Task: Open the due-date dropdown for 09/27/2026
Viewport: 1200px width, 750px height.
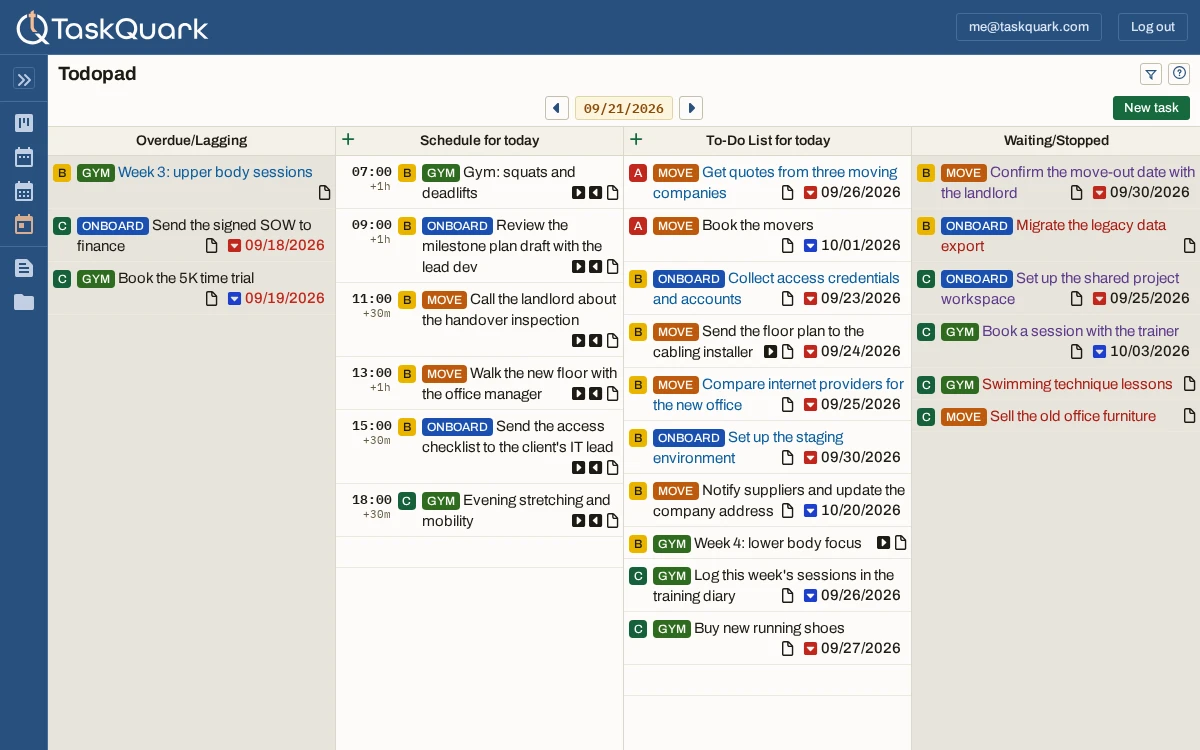Action: tap(810, 649)
